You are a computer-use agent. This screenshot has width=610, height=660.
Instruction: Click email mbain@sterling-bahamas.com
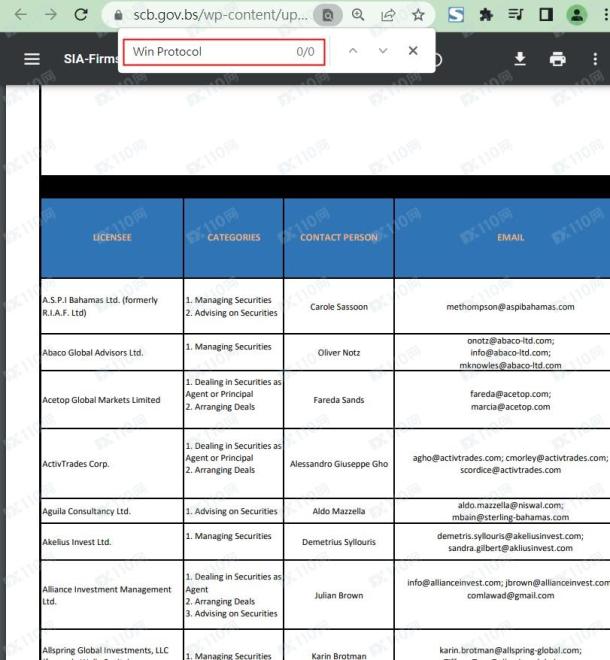click(x=511, y=517)
